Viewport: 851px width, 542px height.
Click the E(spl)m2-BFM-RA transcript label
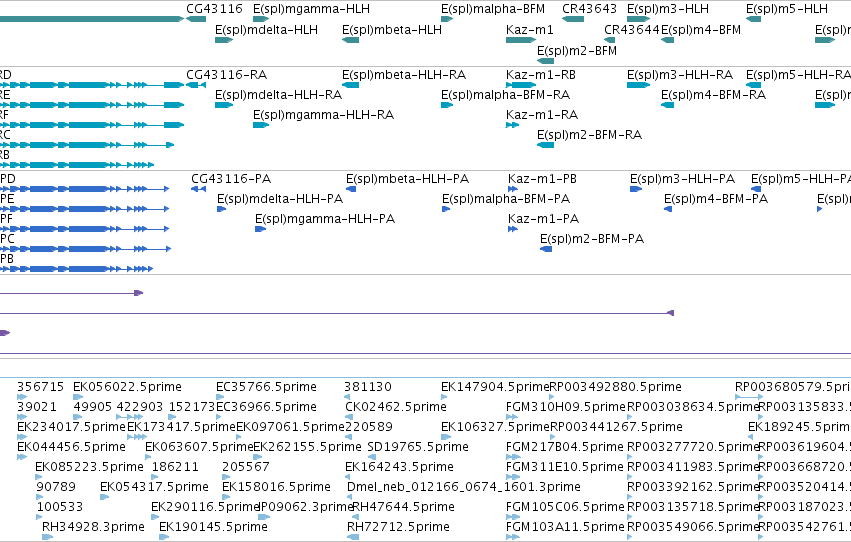(589, 135)
